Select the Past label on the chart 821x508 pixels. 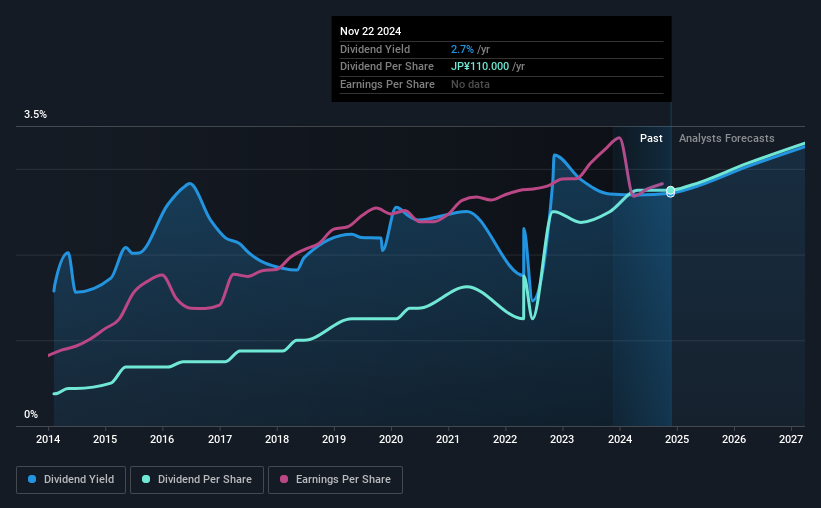click(x=651, y=138)
